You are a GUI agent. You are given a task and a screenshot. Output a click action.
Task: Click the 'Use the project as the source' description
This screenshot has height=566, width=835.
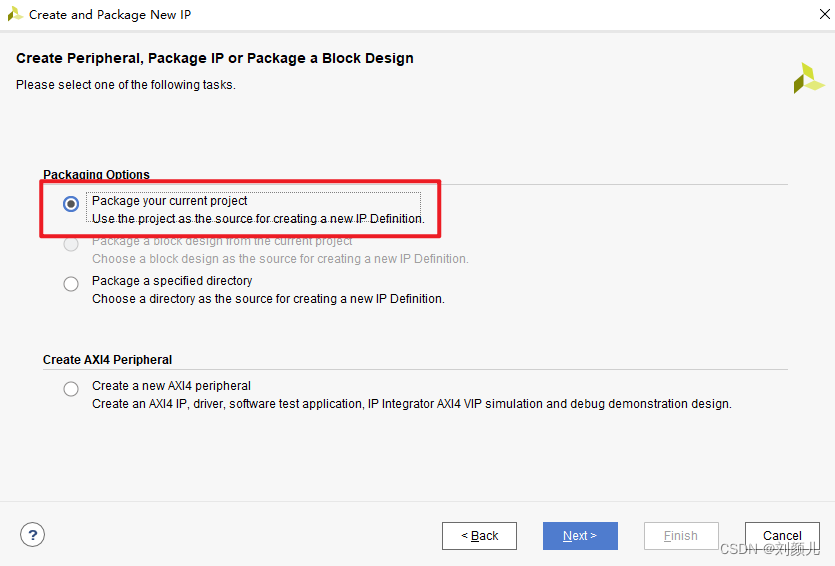258,219
